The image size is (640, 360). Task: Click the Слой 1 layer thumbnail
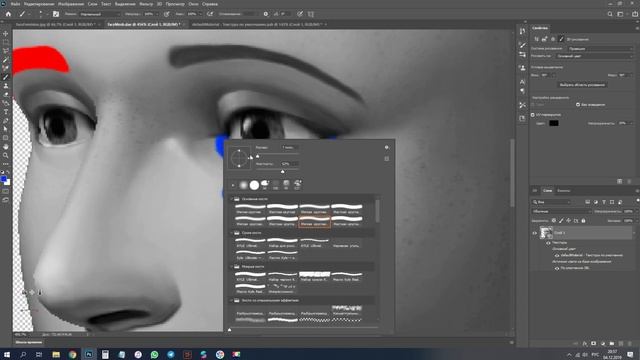coord(546,233)
